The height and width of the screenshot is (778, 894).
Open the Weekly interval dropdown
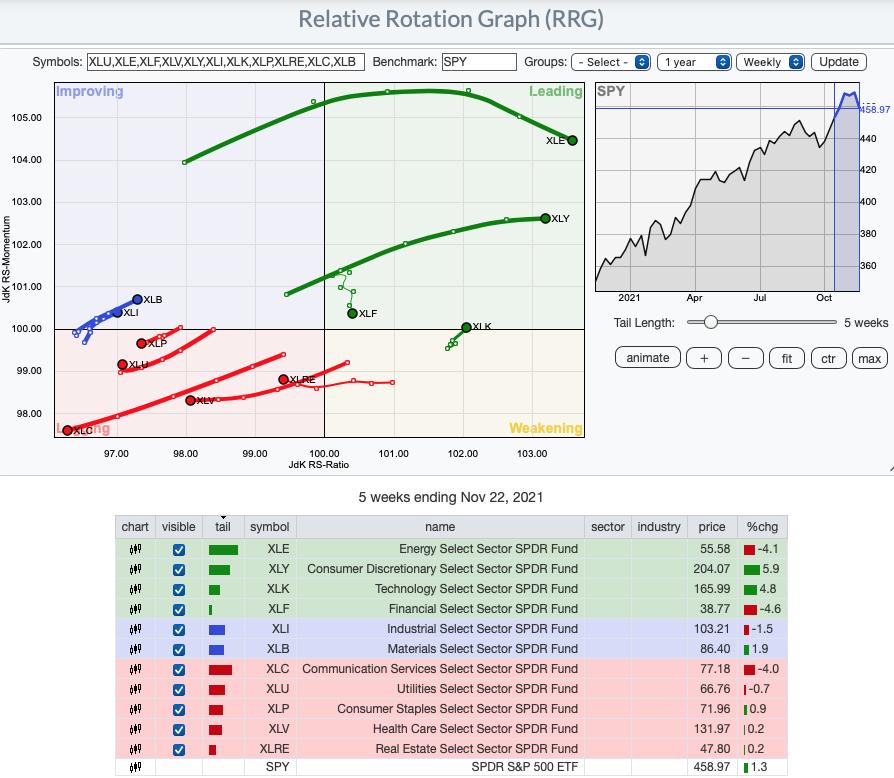tap(770, 62)
